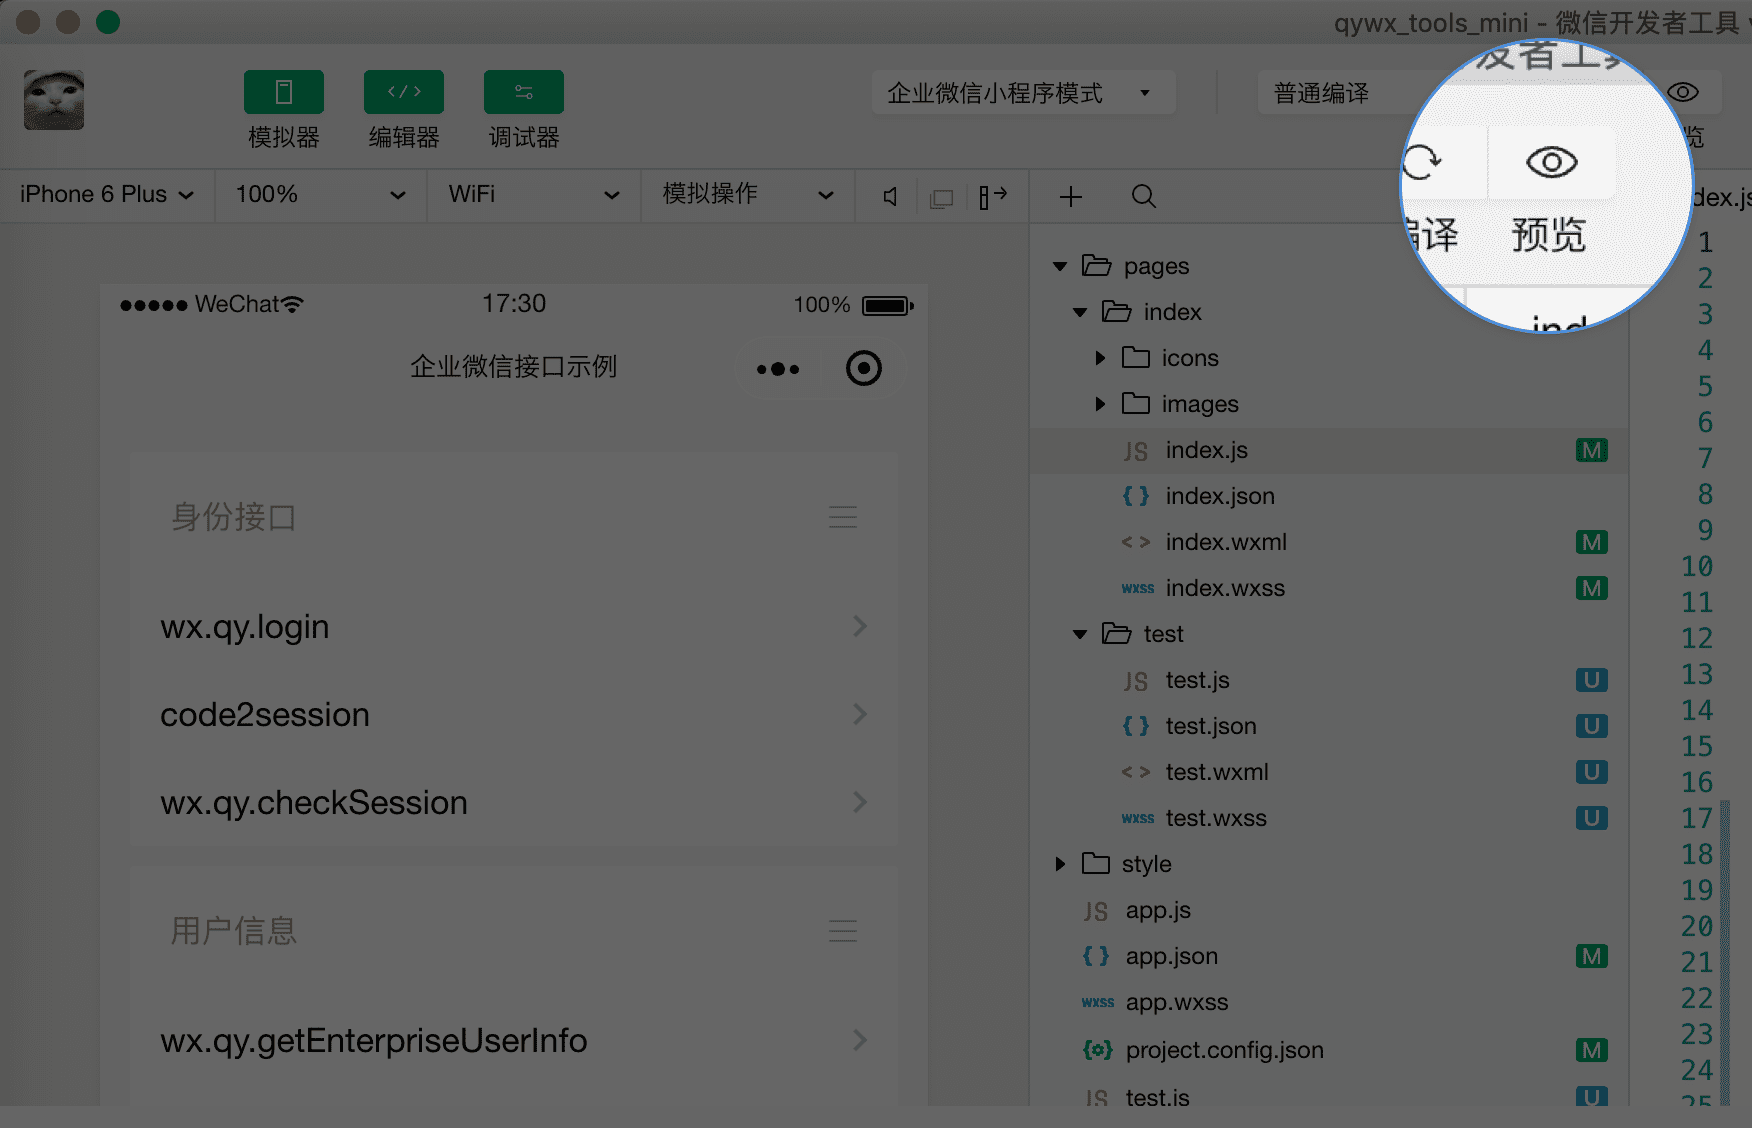1752x1128 pixels.
Task: Open the 100% zoom dropdown
Action: (x=320, y=194)
